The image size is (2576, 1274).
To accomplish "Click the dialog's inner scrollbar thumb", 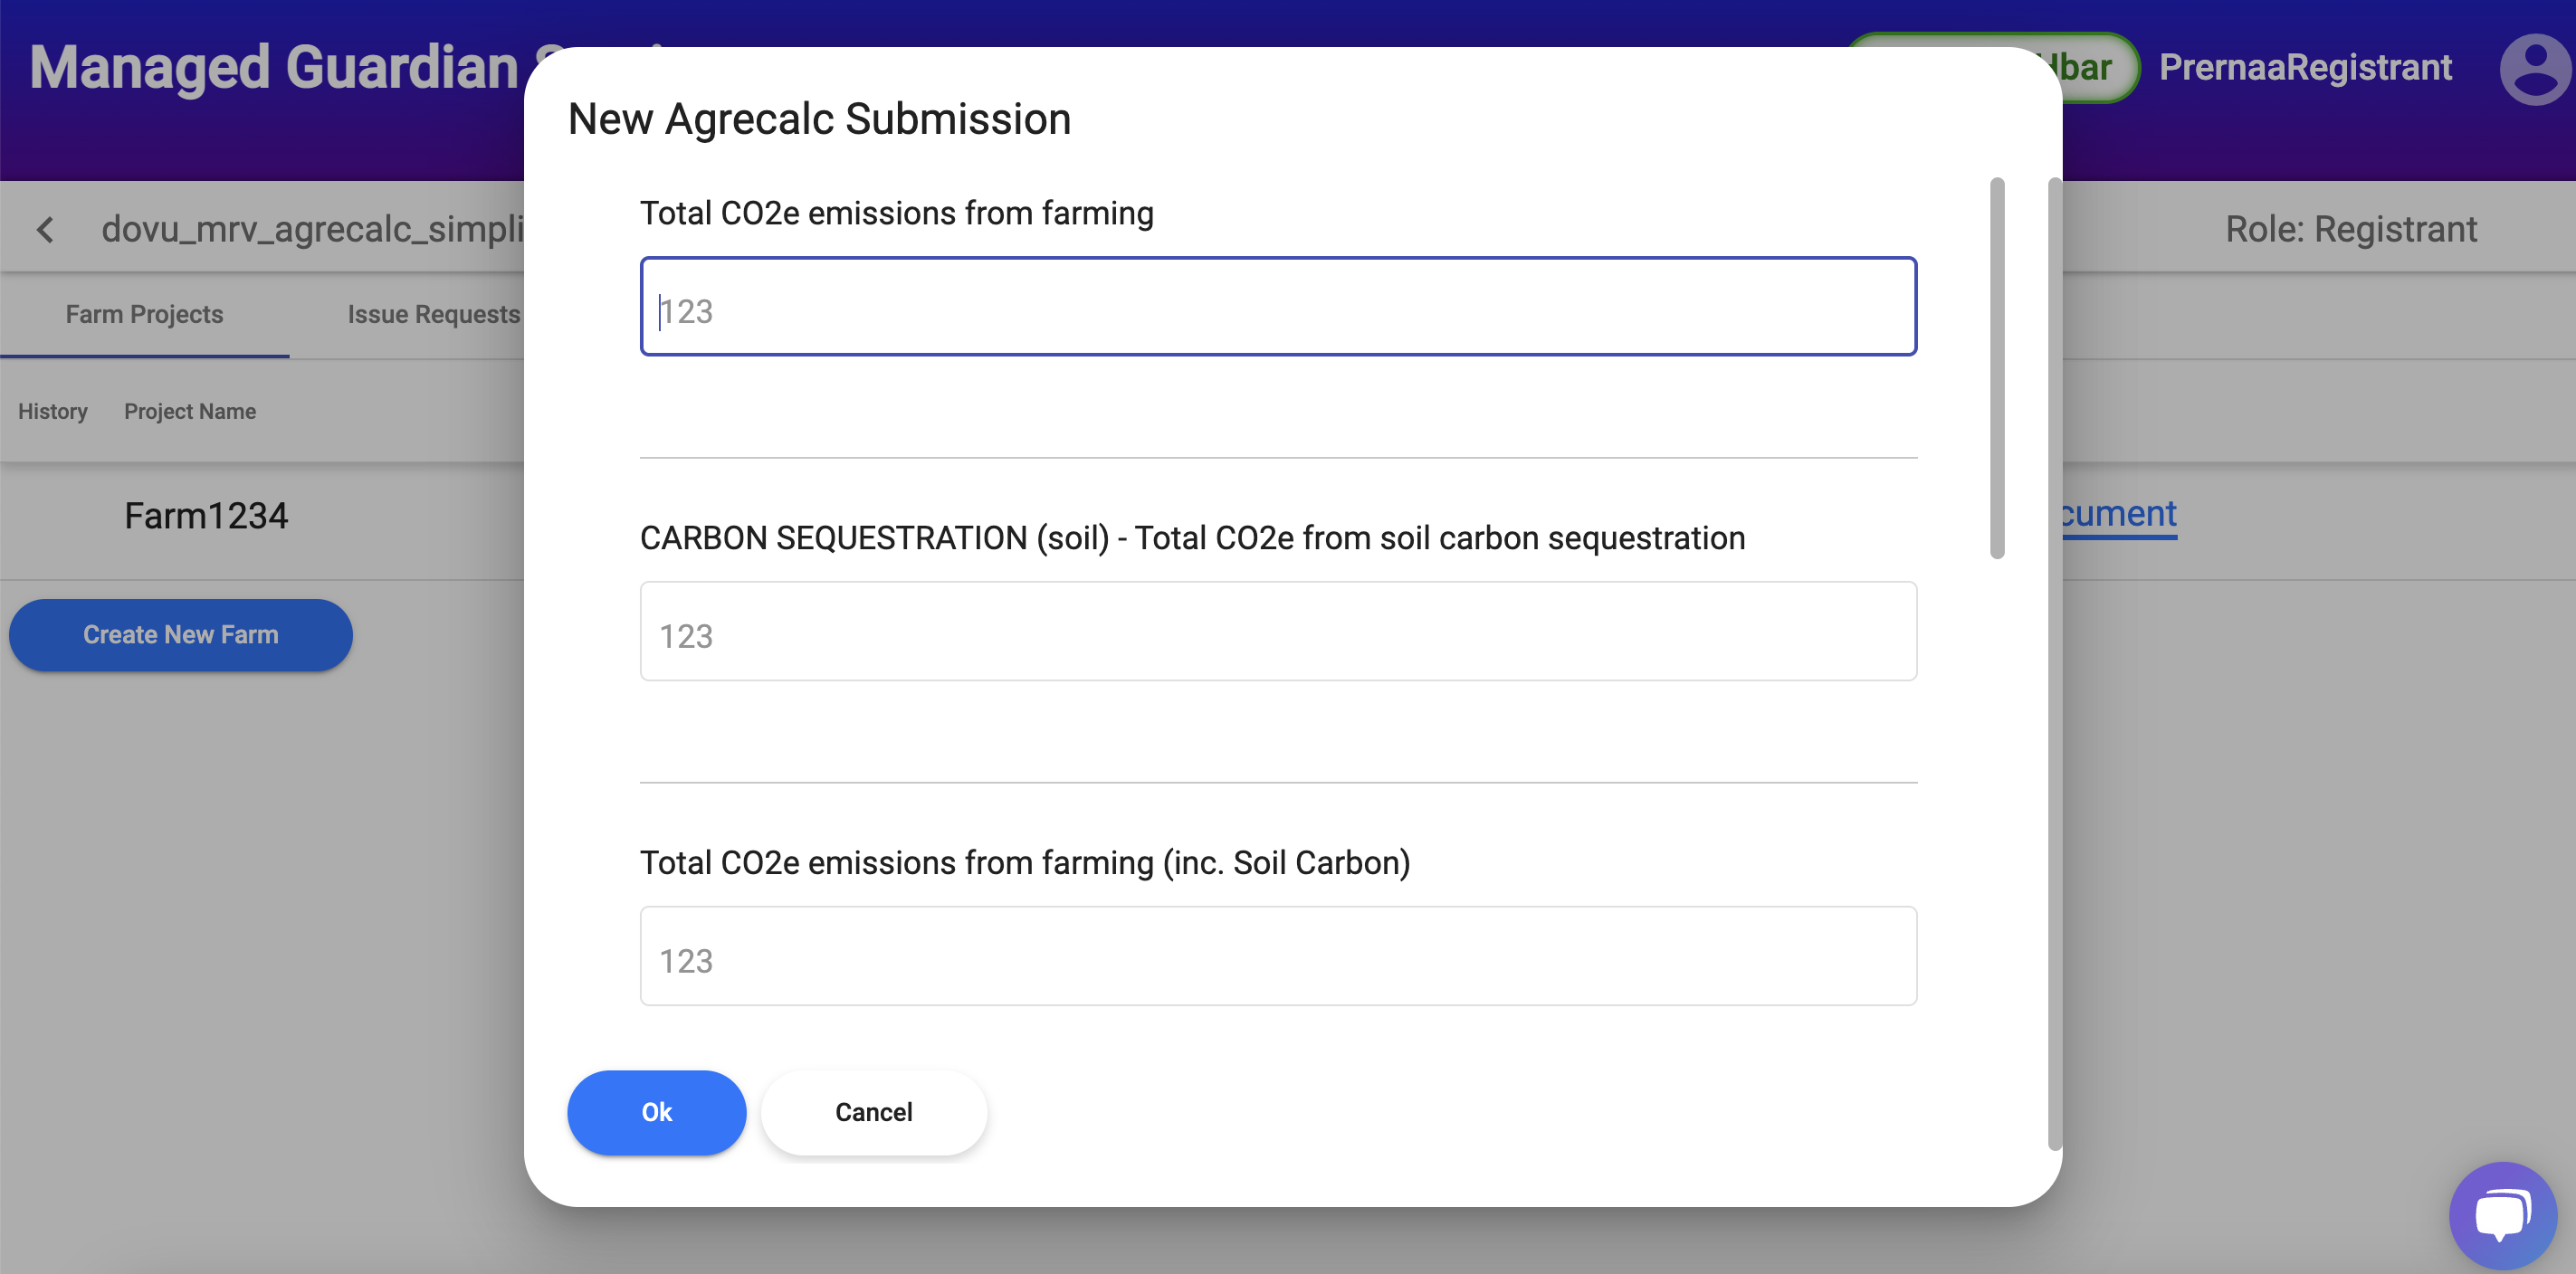I will (x=1996, y=368).
